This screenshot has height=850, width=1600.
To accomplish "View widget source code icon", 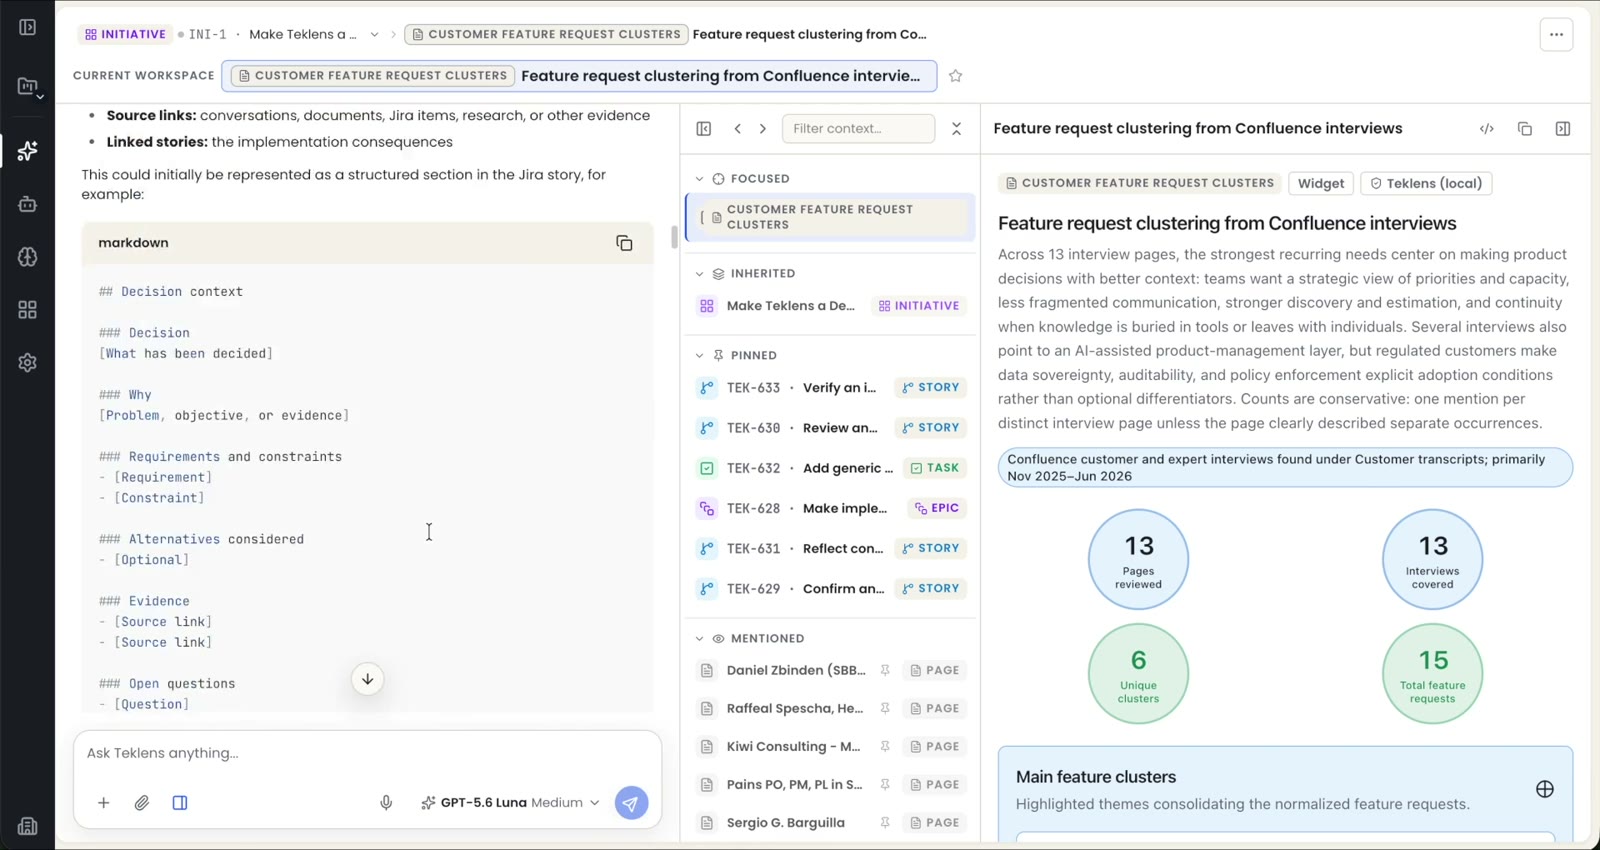I will [x=1487, y=129].
